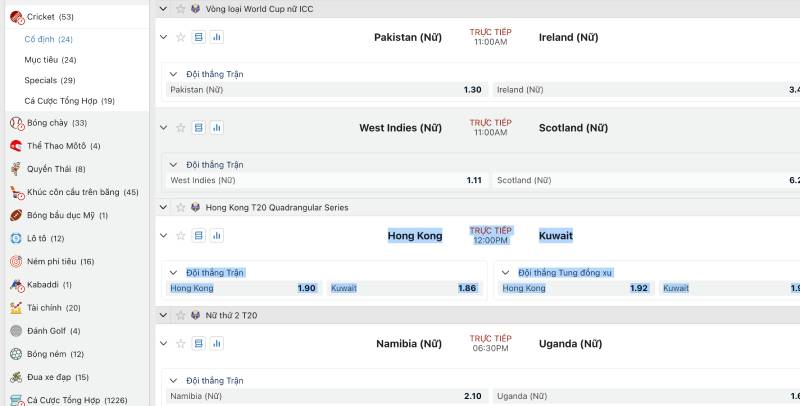Image resolution: width=800 pixels, height=406 pixels.
Task: Click the baseball icon beside Bóng chày
Action: pos(16,123)
